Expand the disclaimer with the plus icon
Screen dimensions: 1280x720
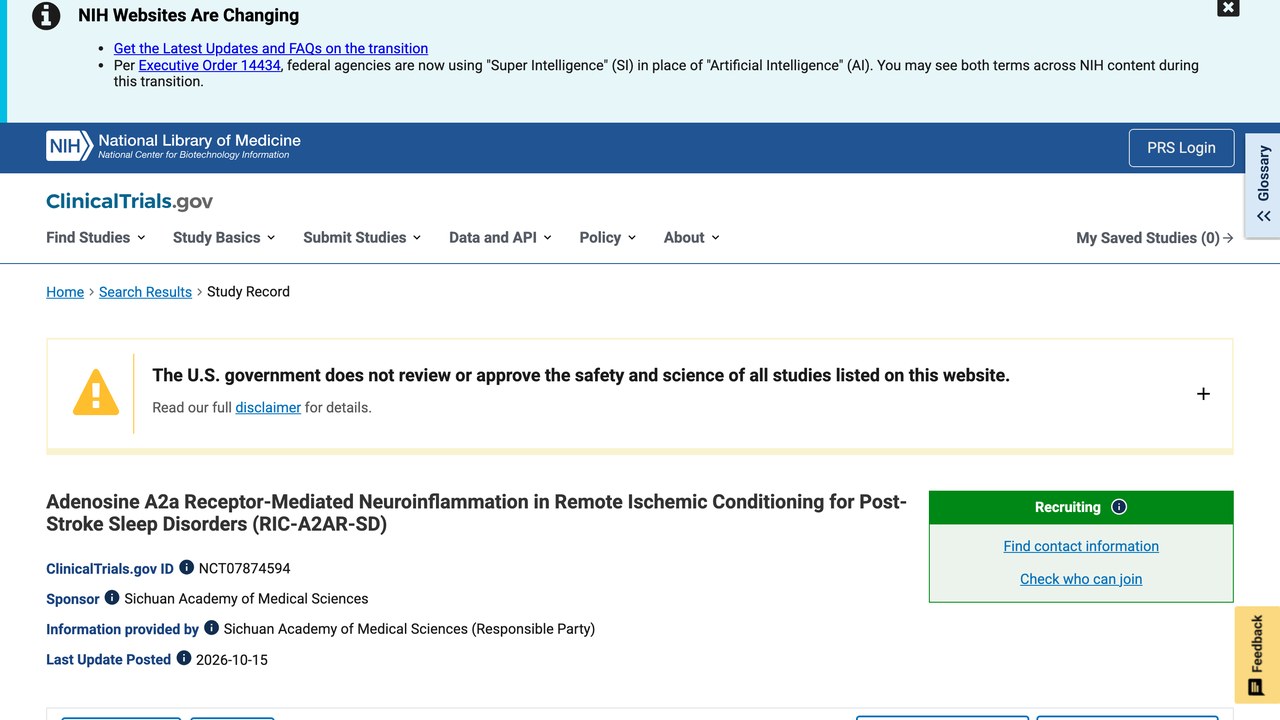click(1203, 394)
